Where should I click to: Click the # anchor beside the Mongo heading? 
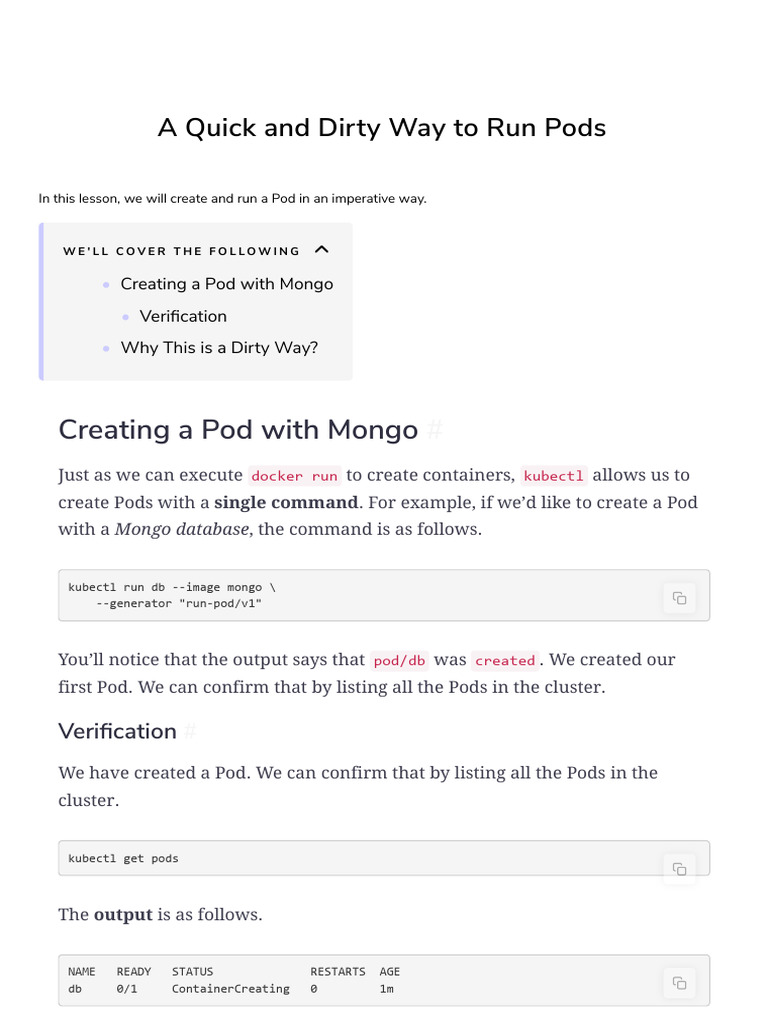pyautogui.click(x=434, y=430)
